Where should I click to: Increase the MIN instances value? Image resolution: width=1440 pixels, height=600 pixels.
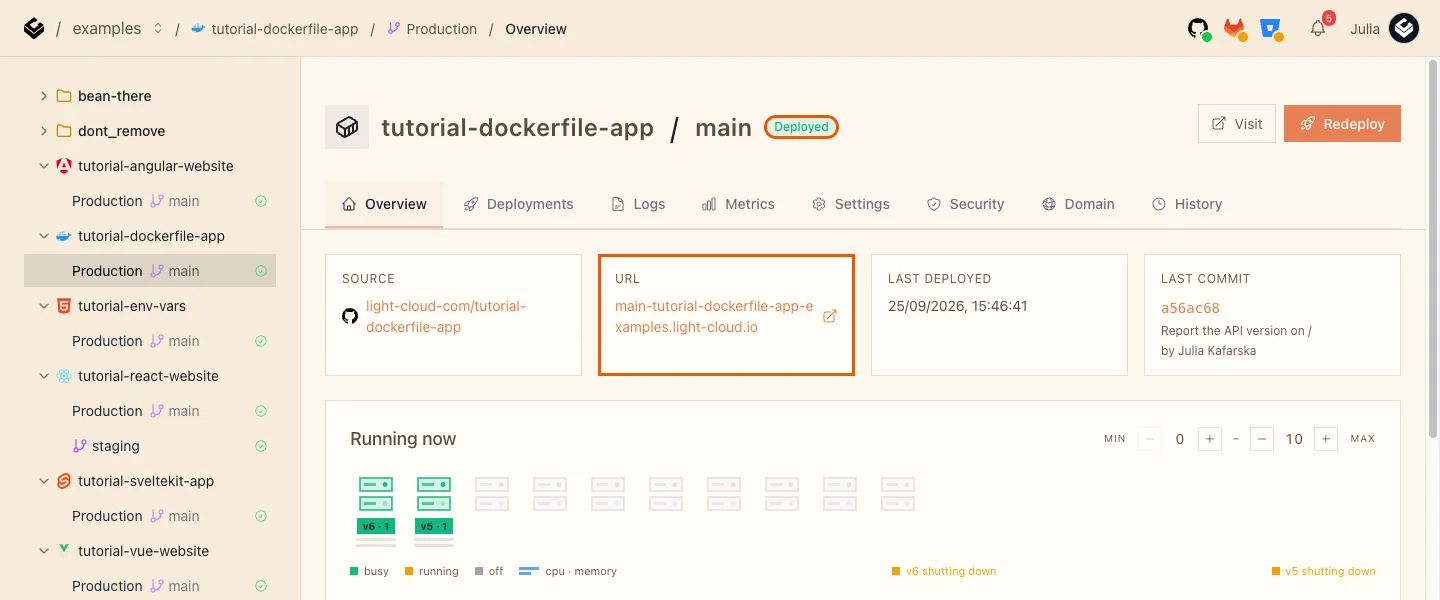1210,439
